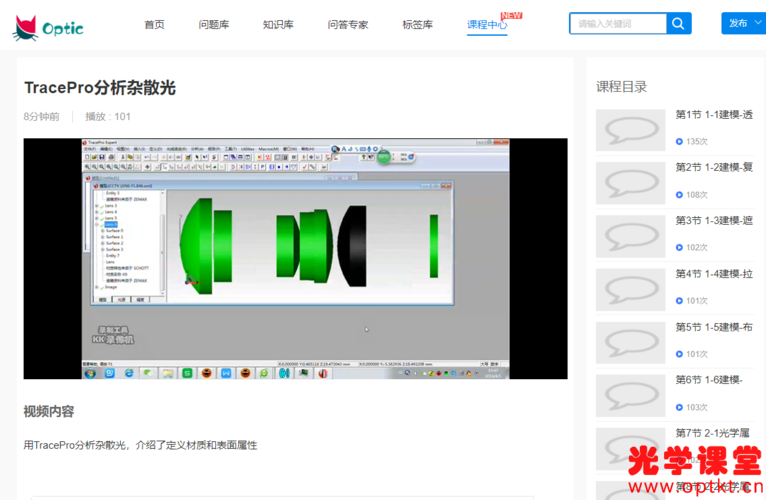Screen dimensions: 766x500
Task: Play the TracePro video player
Action: (x=296, y=259)
